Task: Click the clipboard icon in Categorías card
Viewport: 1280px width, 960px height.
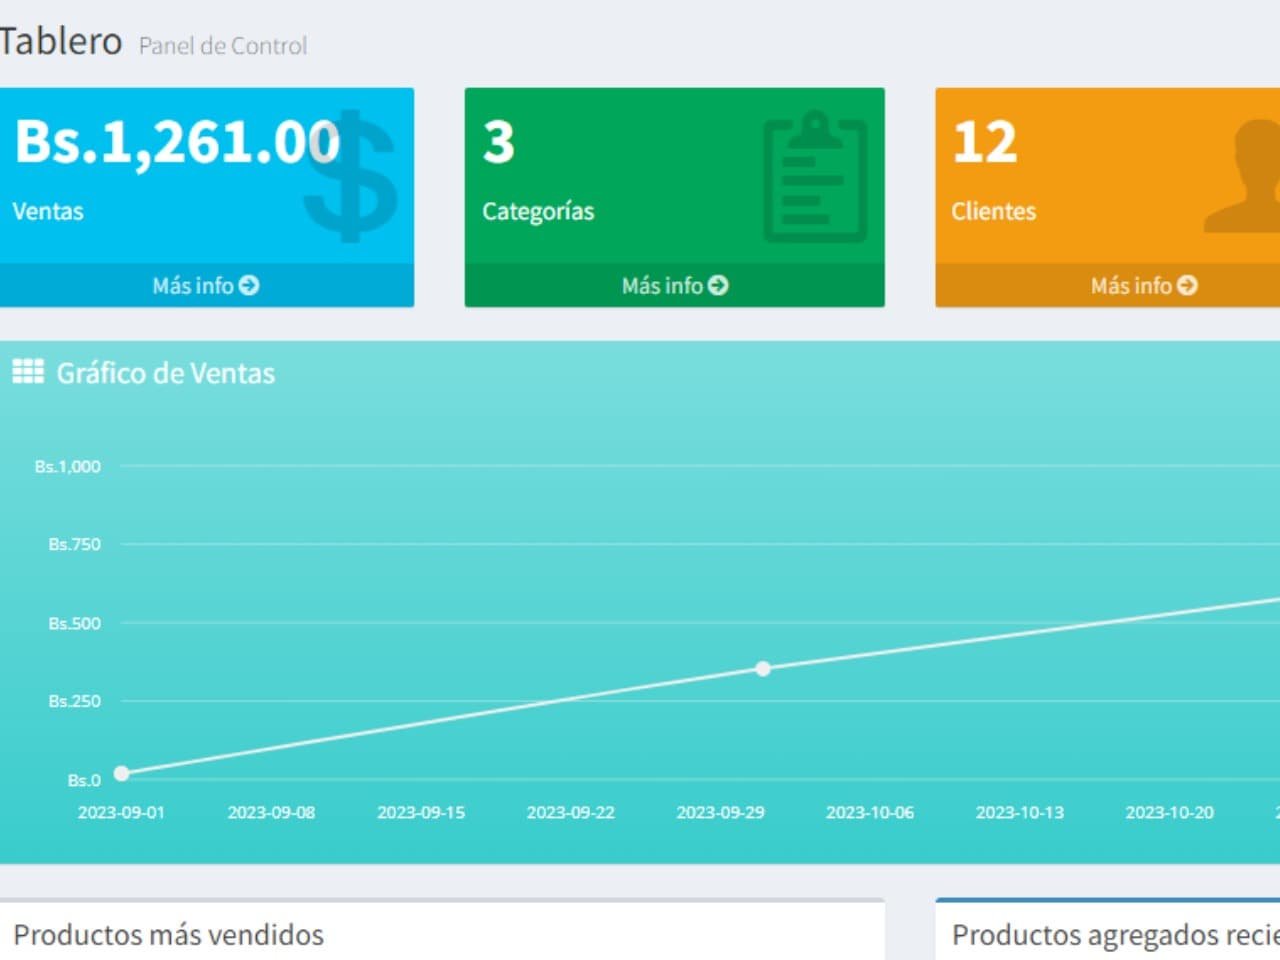Action: tap(815, 177)
